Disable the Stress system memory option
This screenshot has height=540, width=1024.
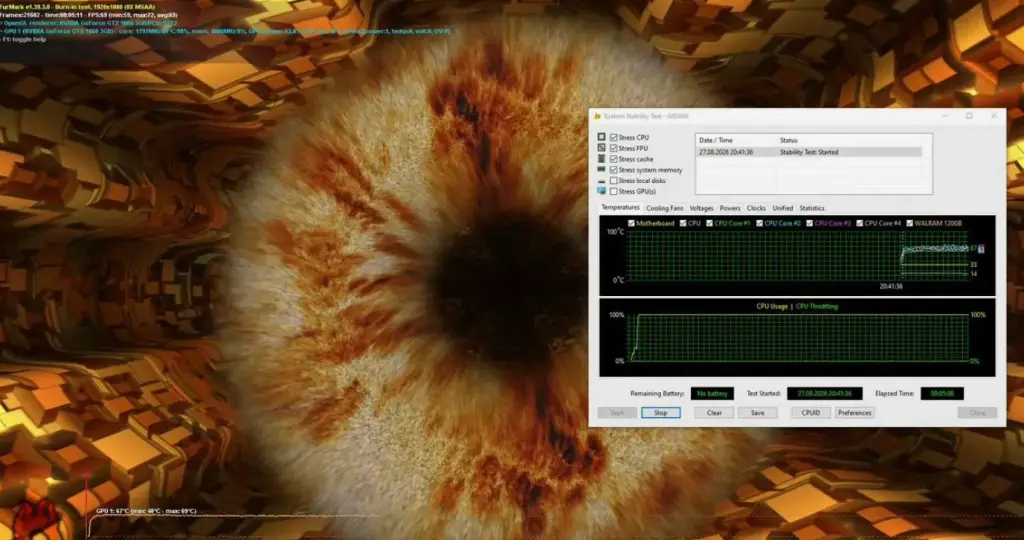coord(613,170)
